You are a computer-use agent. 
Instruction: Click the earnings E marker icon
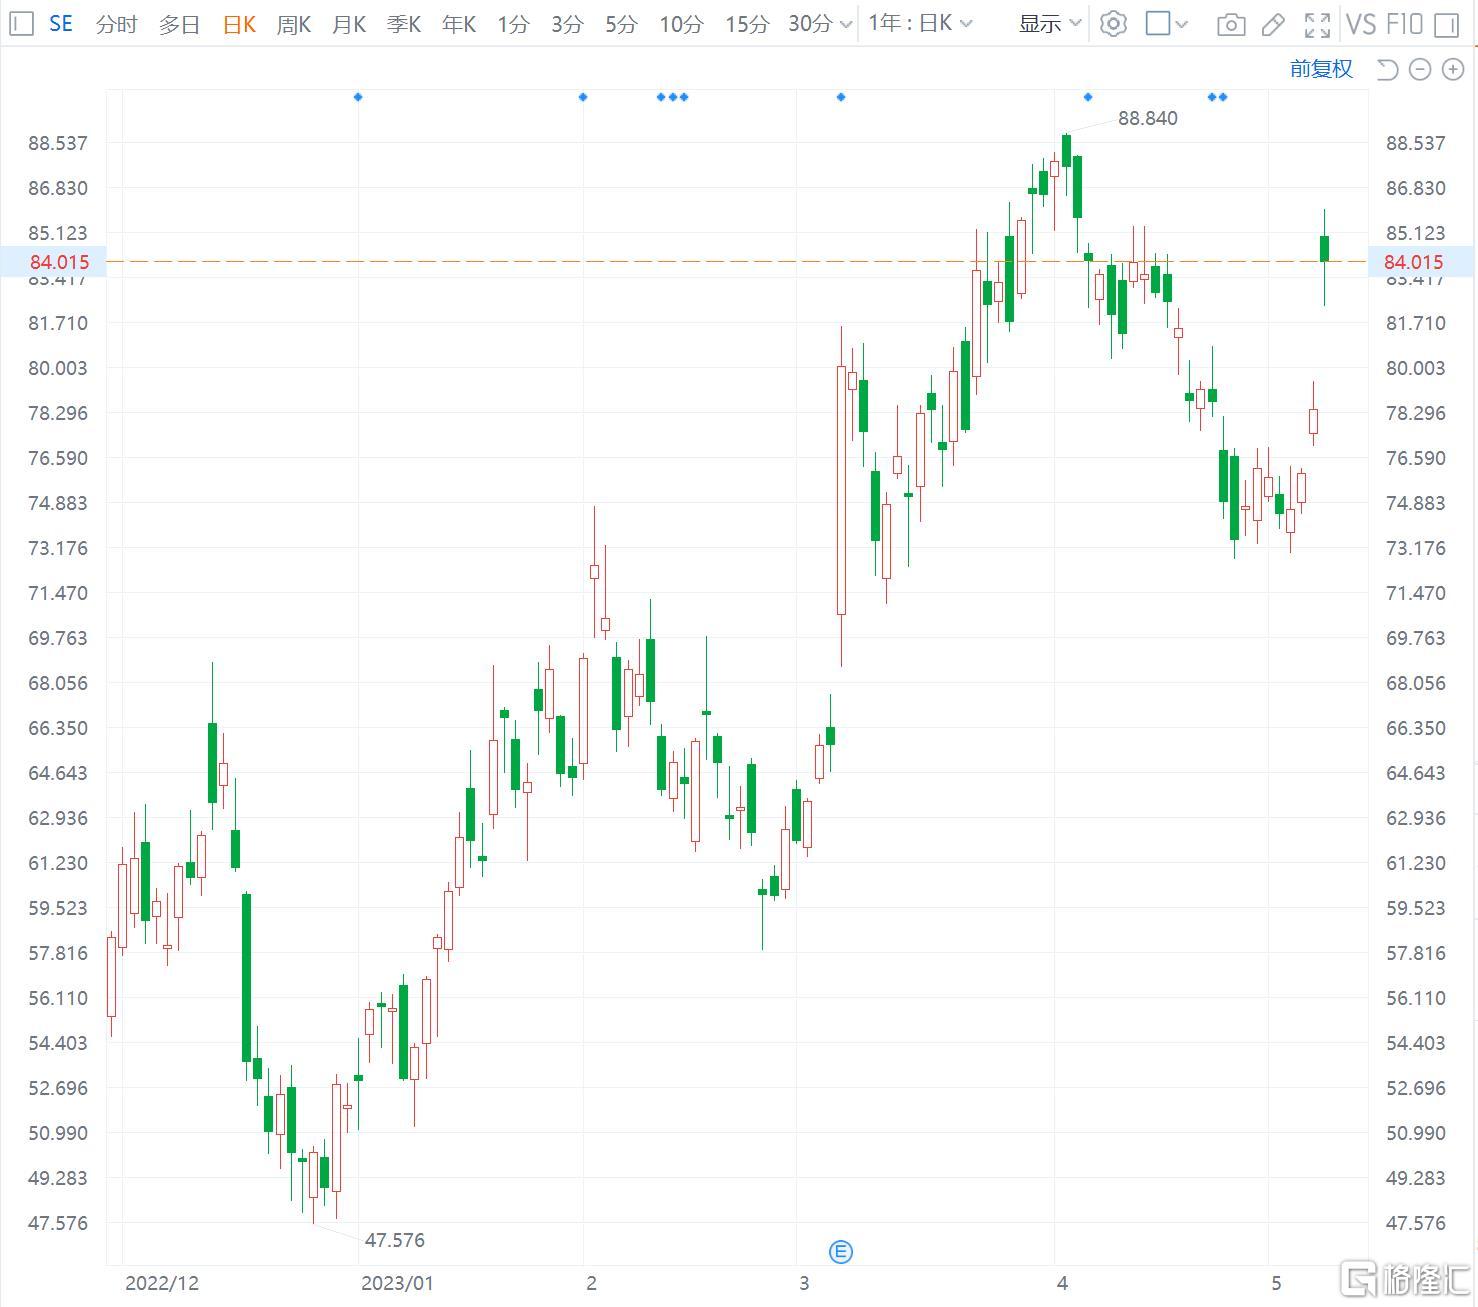tap(841, 1251)
